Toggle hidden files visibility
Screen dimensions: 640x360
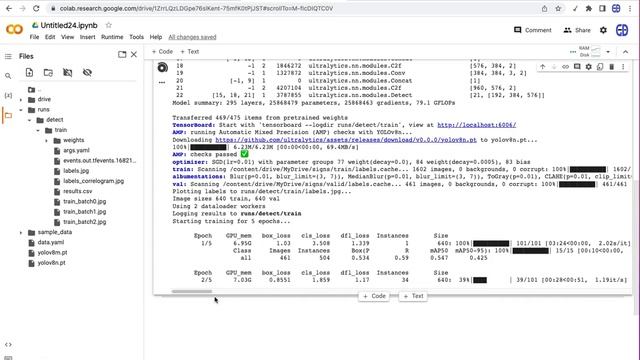coord(87,73)
